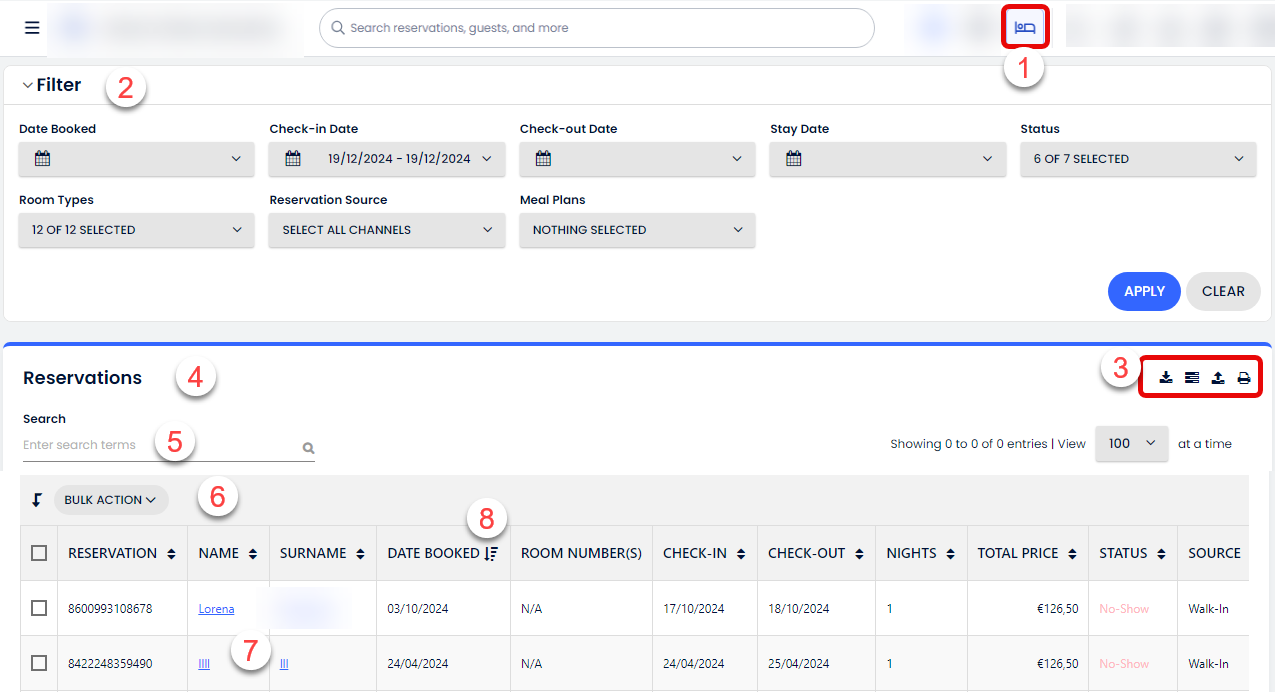Check the select-all checkbox in the table header

tap(38, 552)
